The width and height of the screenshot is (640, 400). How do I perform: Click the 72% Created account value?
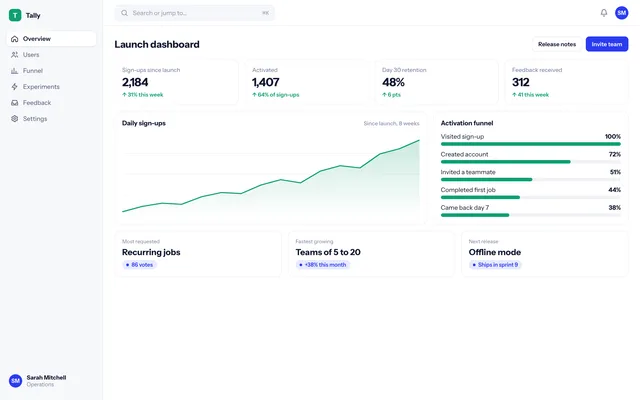615,154
